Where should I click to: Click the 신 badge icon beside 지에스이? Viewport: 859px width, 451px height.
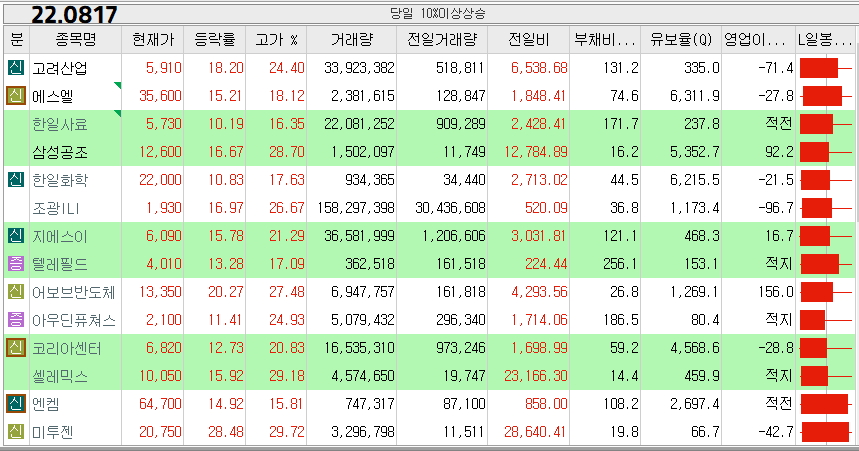tap(16, 236)
